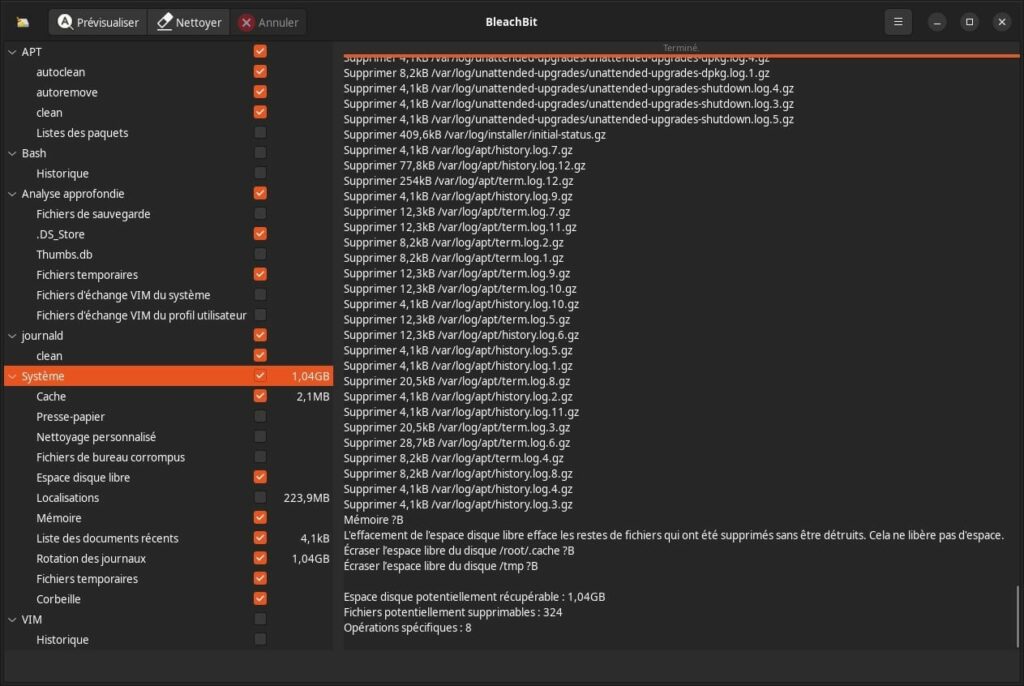The image size is (1024, 686).
Task: Start cleaning with the Nettoyer button
Action: click(189, 22)
